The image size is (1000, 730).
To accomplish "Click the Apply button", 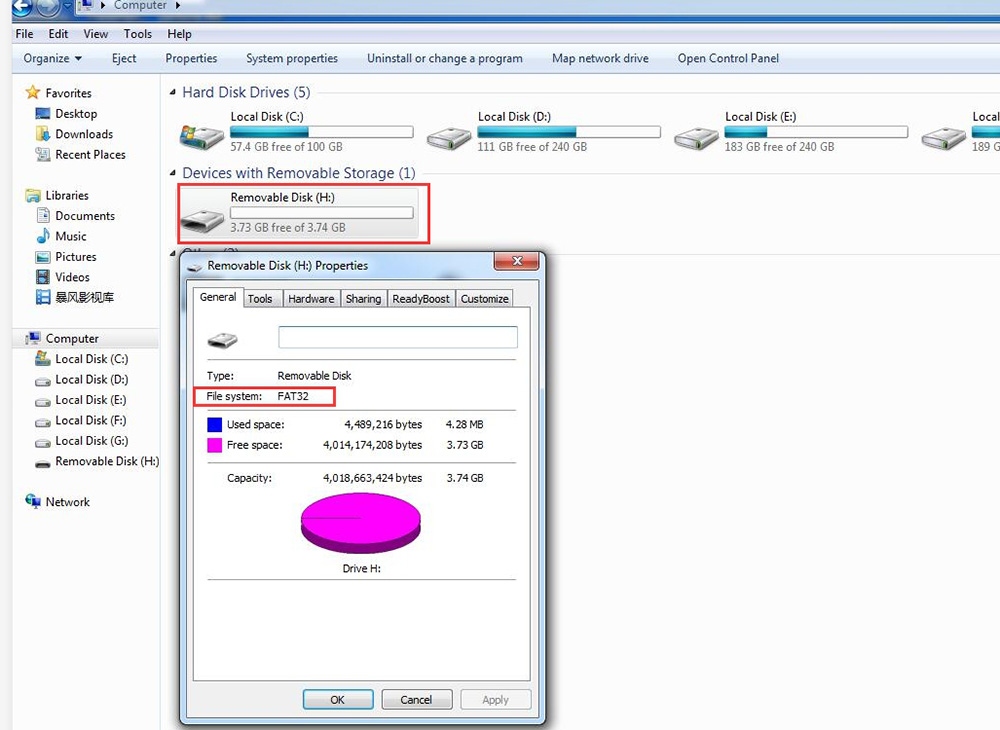I will point(496,699).
